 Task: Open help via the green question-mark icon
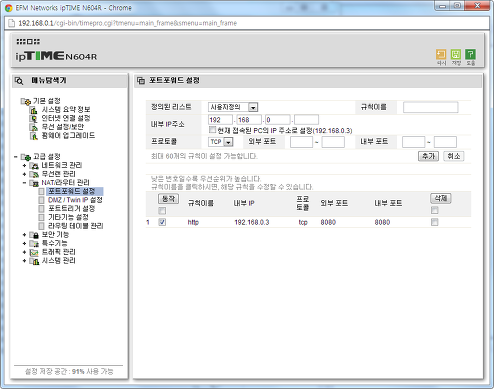(x=470, y=54)
